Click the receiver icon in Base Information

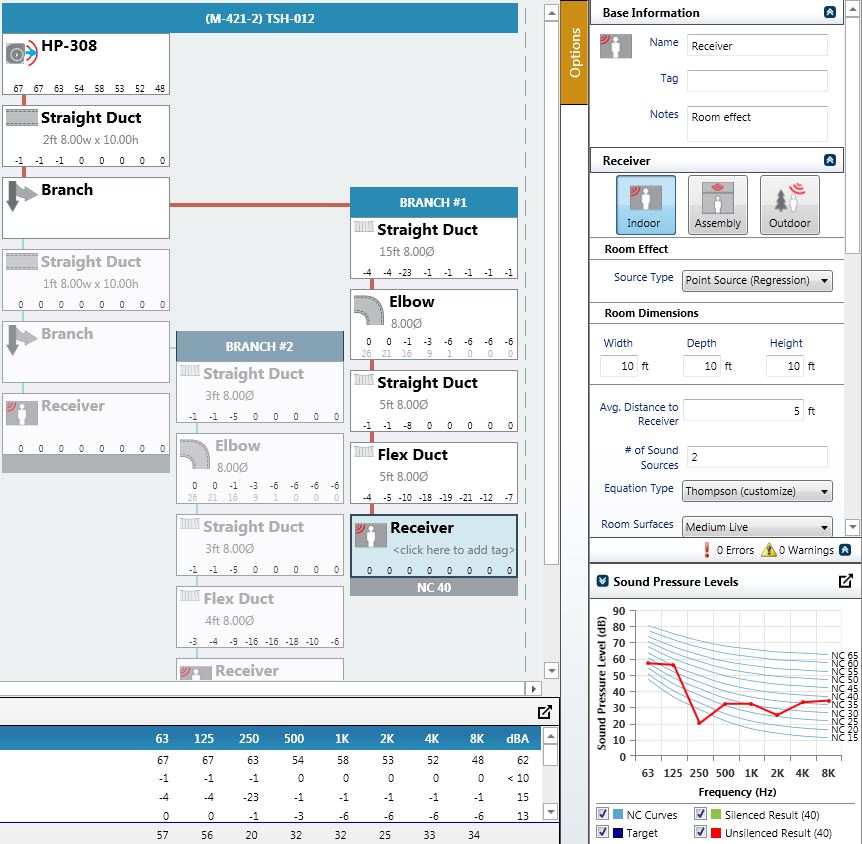pyautogui.click(x=615, y=46)
